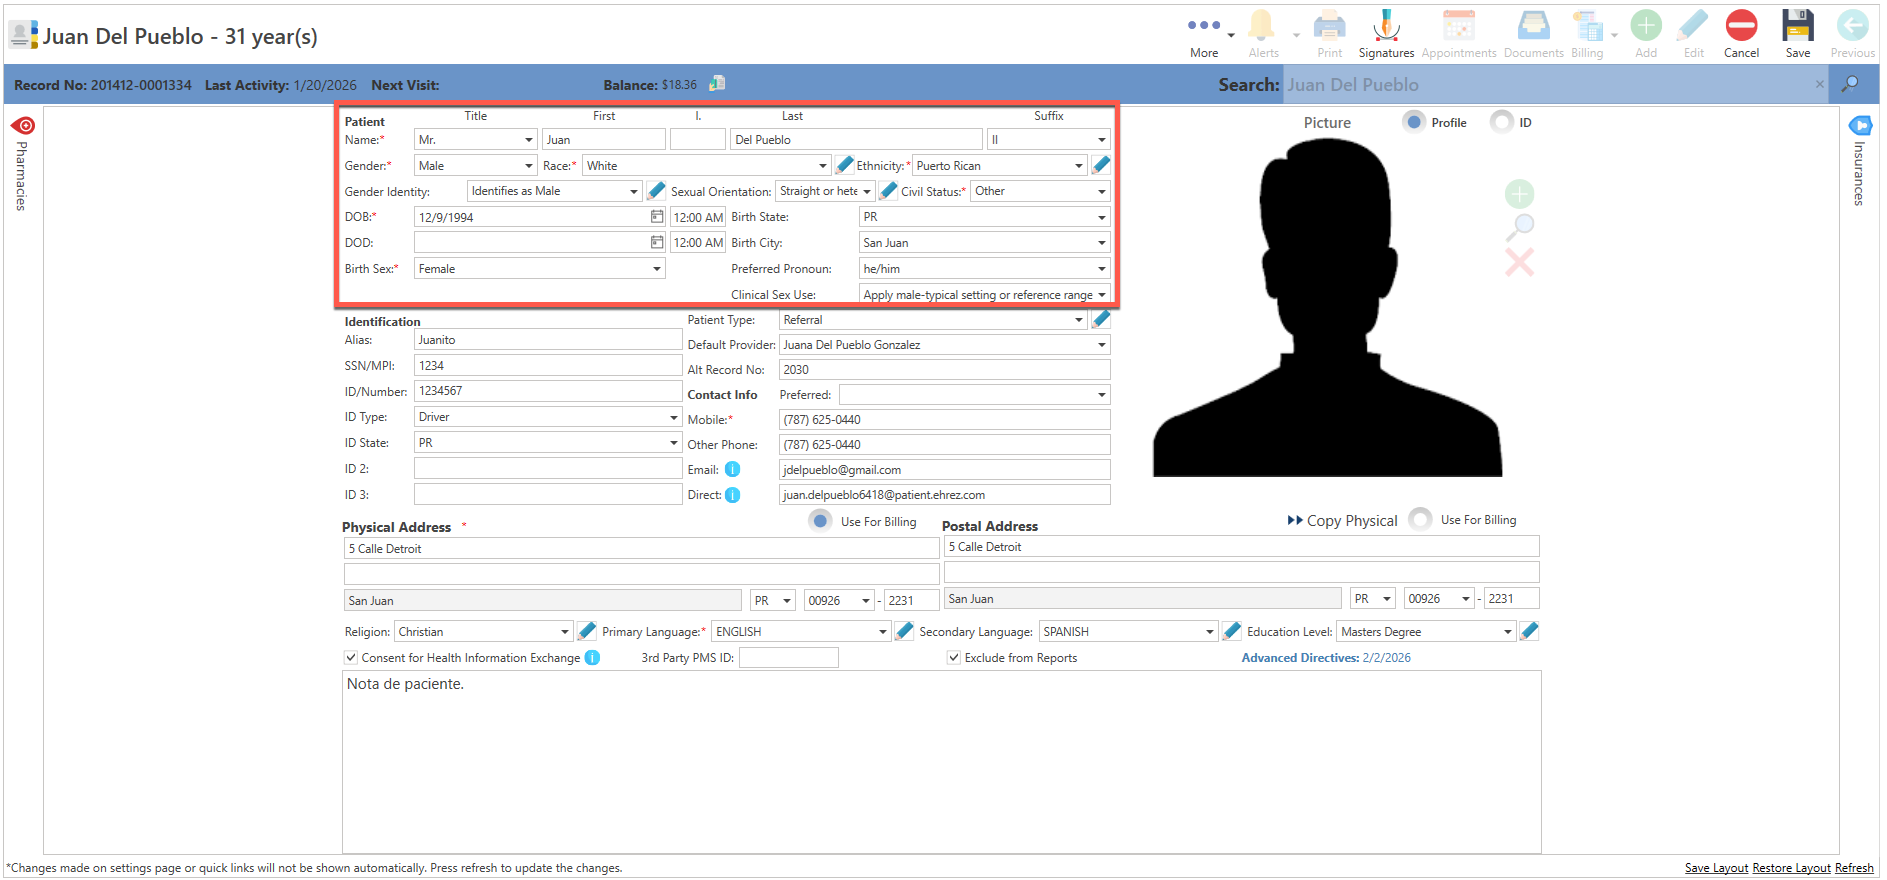
Task: Open the More options menu
Action: [1204, 34]
